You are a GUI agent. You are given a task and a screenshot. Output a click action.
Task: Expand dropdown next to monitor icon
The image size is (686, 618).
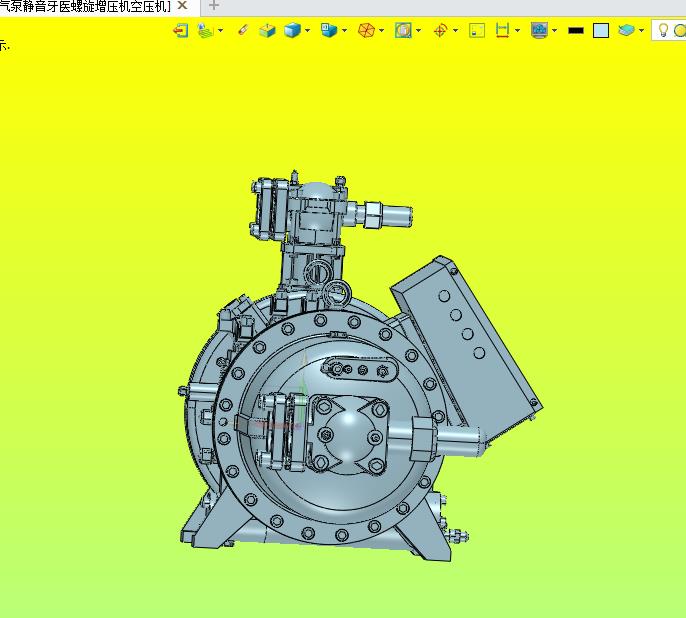(x=554, y=31)
